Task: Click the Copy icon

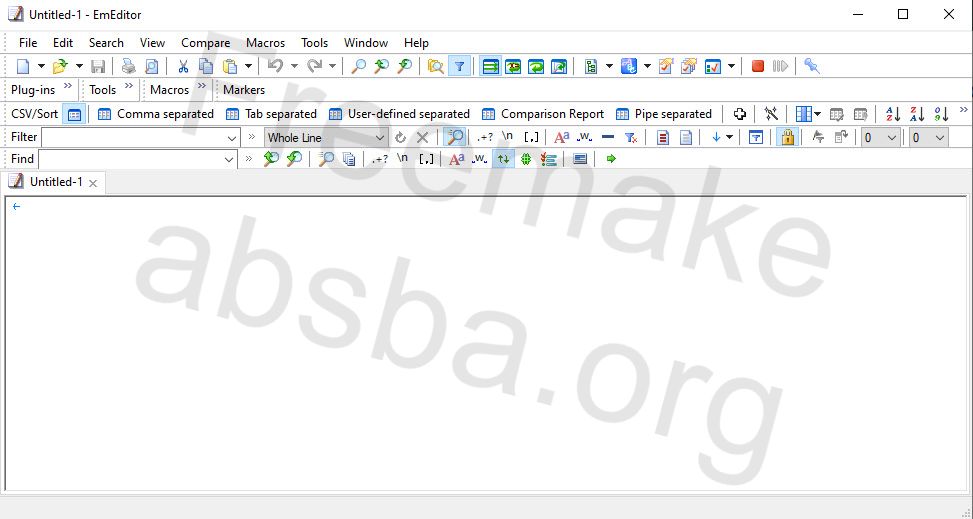Action: (205, 66)
